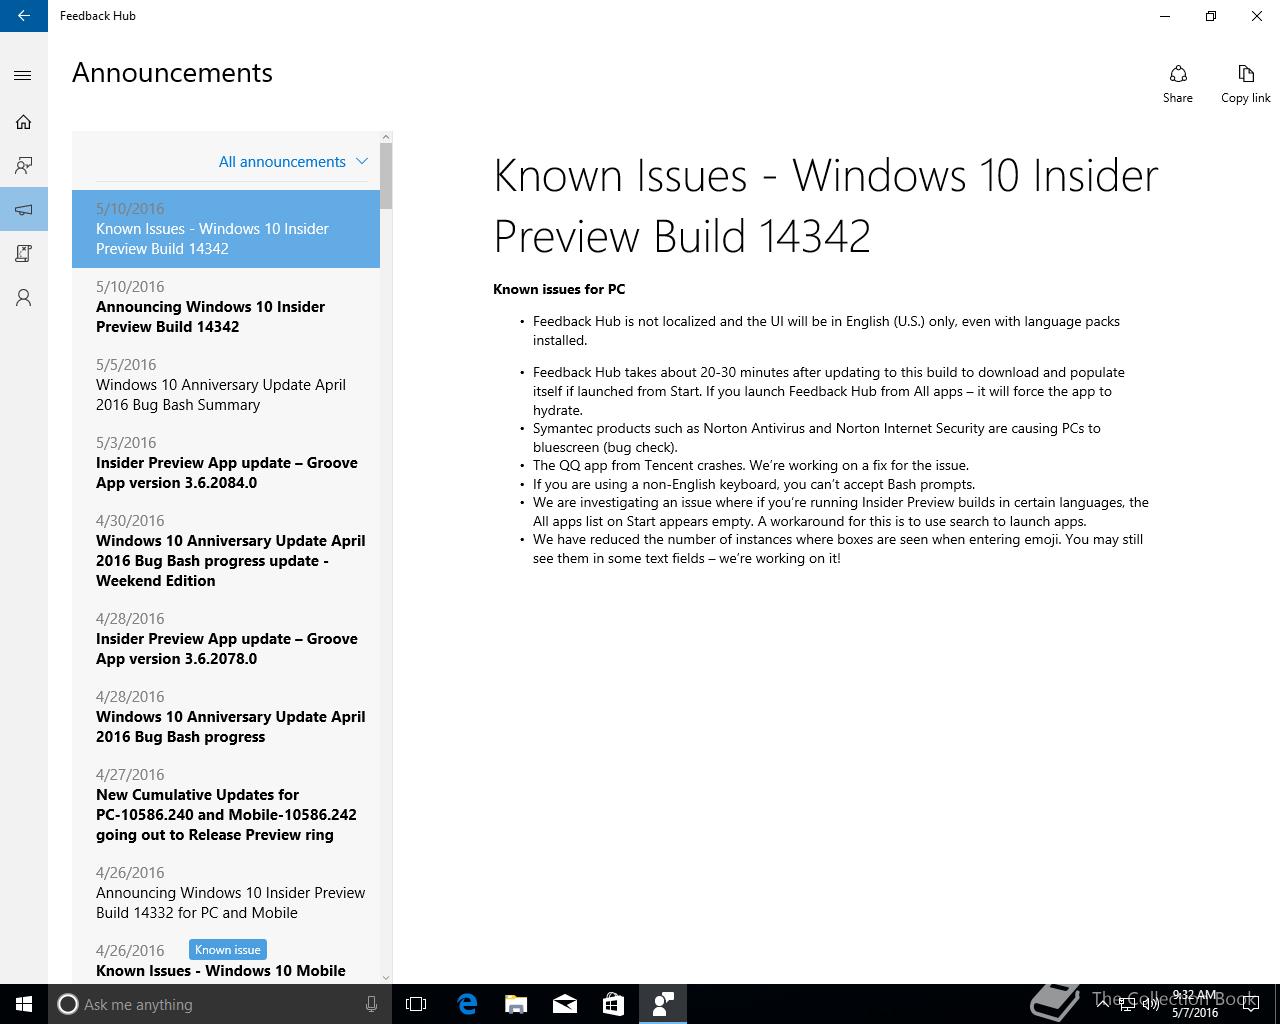This screenshot has height=1024, width=1280.
Task: Open the Quests icon in sidebar
Action: [24, 254]
